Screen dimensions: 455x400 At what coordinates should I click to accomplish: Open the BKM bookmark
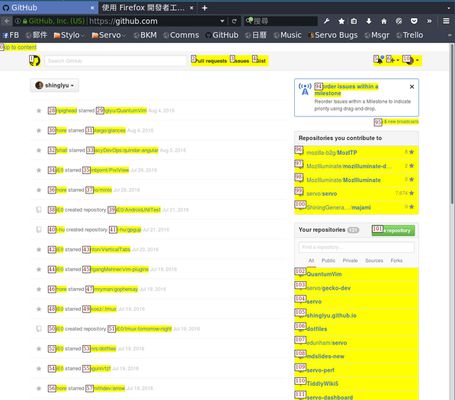(145, 35)
